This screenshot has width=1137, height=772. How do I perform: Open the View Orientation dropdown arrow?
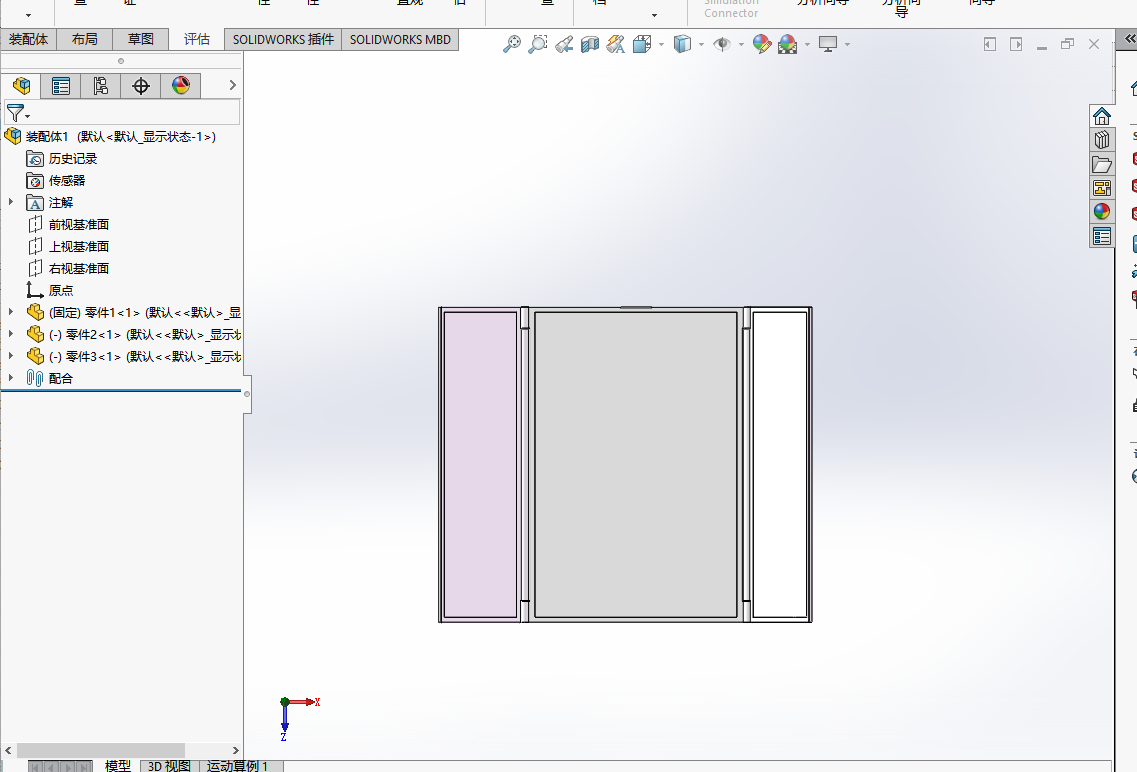[661, 45]
